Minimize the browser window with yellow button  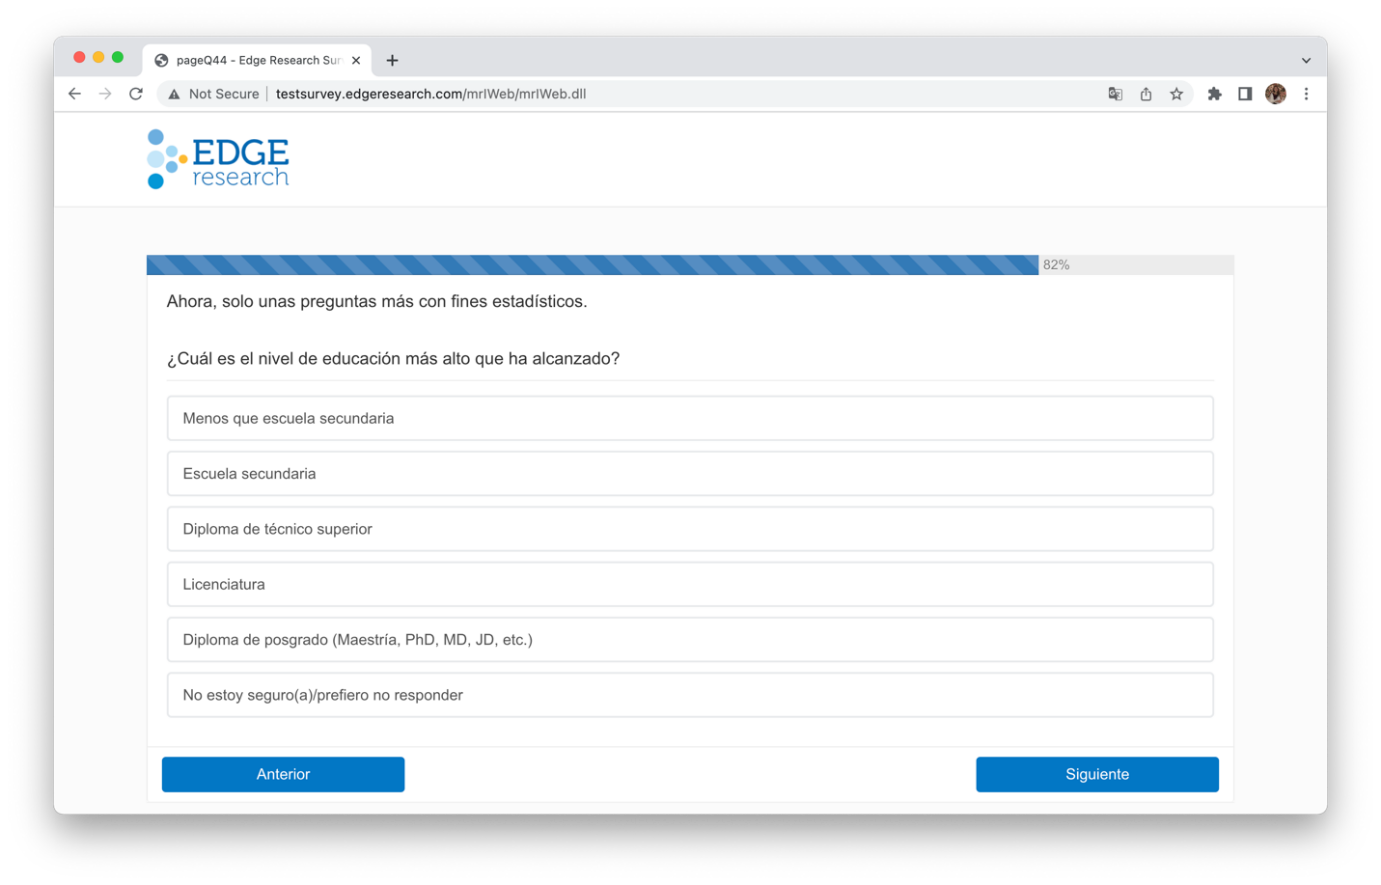(98, 57)
